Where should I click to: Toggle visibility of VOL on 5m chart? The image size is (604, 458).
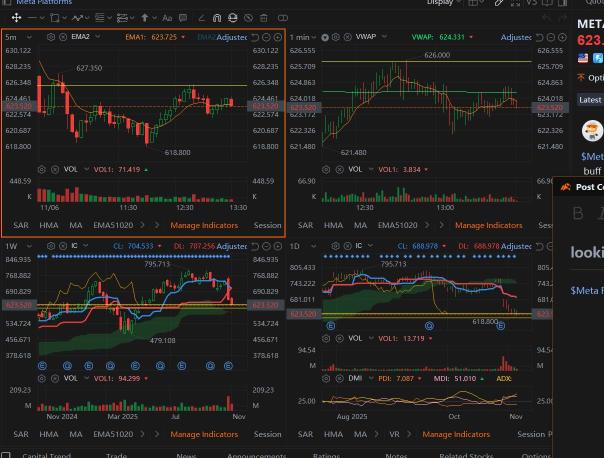54,170
